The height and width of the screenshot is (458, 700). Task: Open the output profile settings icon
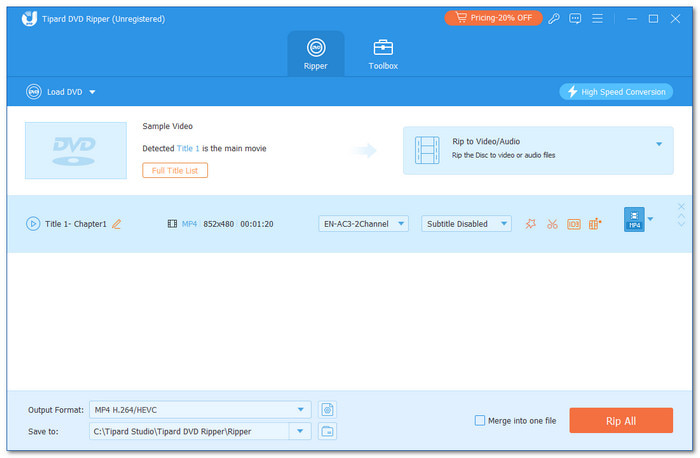[x=327, y=410]
